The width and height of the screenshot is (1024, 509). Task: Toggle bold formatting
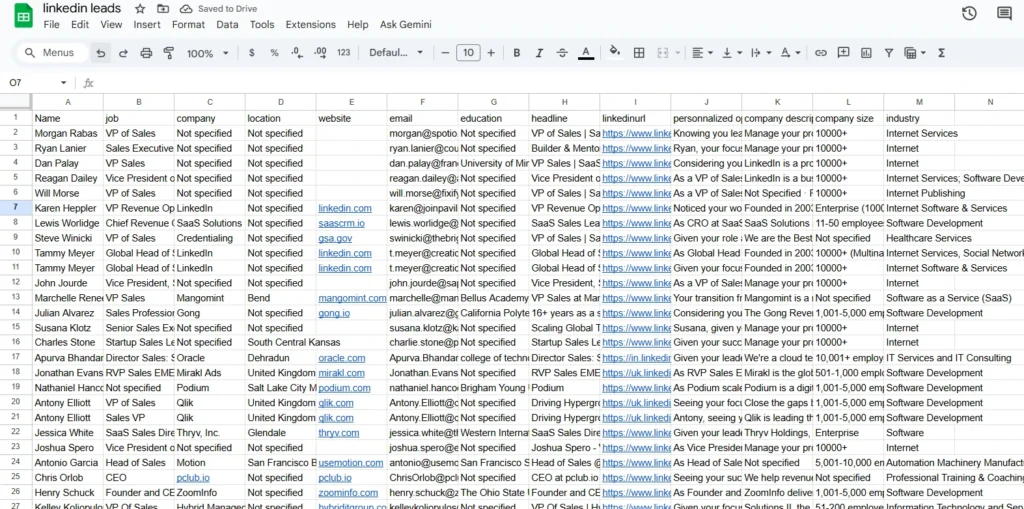click(x=517, y=53)
